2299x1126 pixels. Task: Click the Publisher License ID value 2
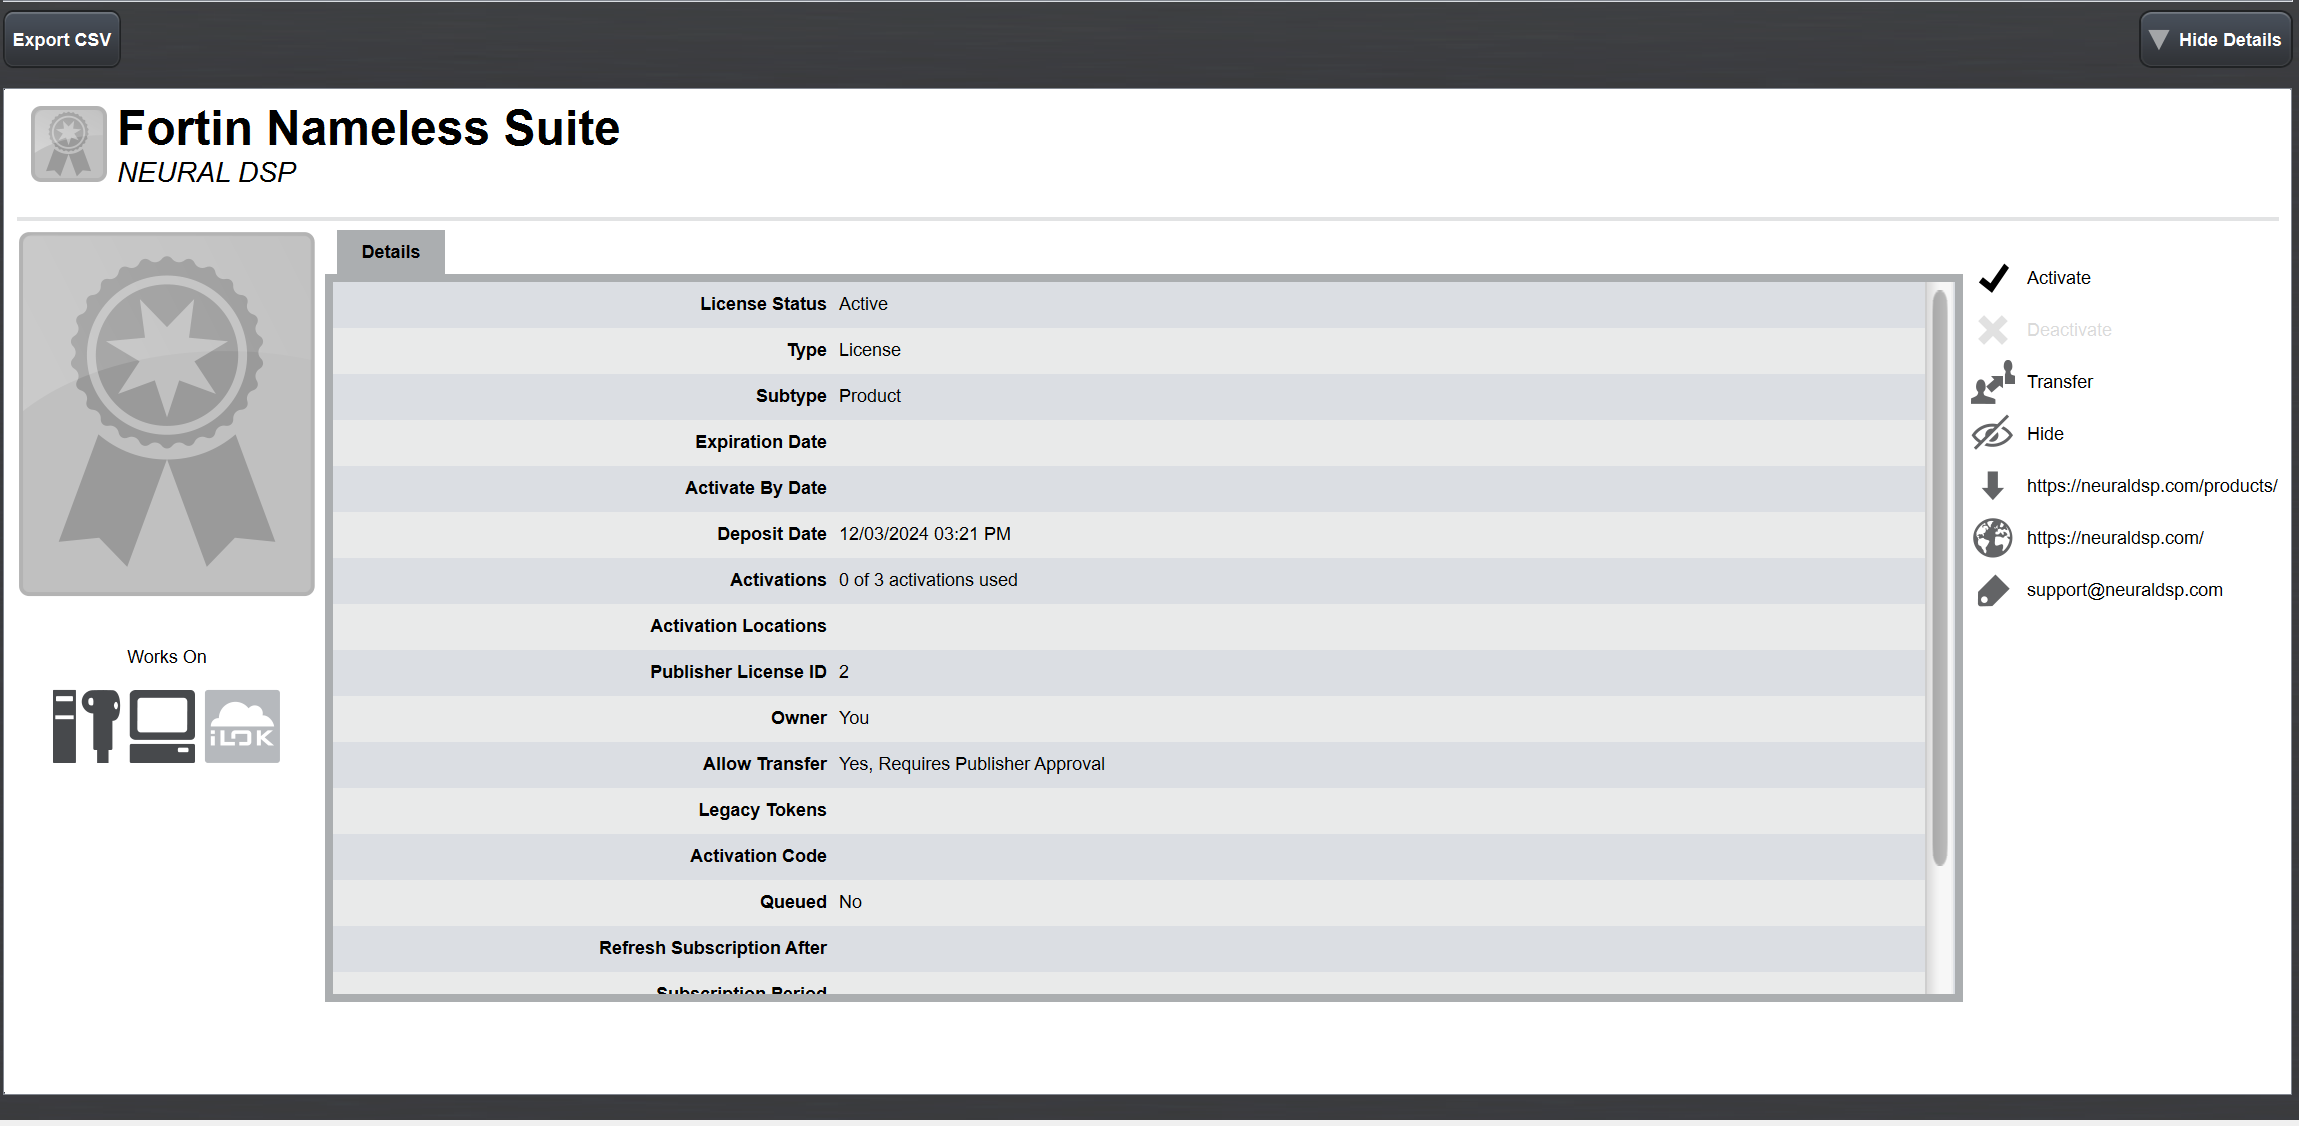coord(844,672)
